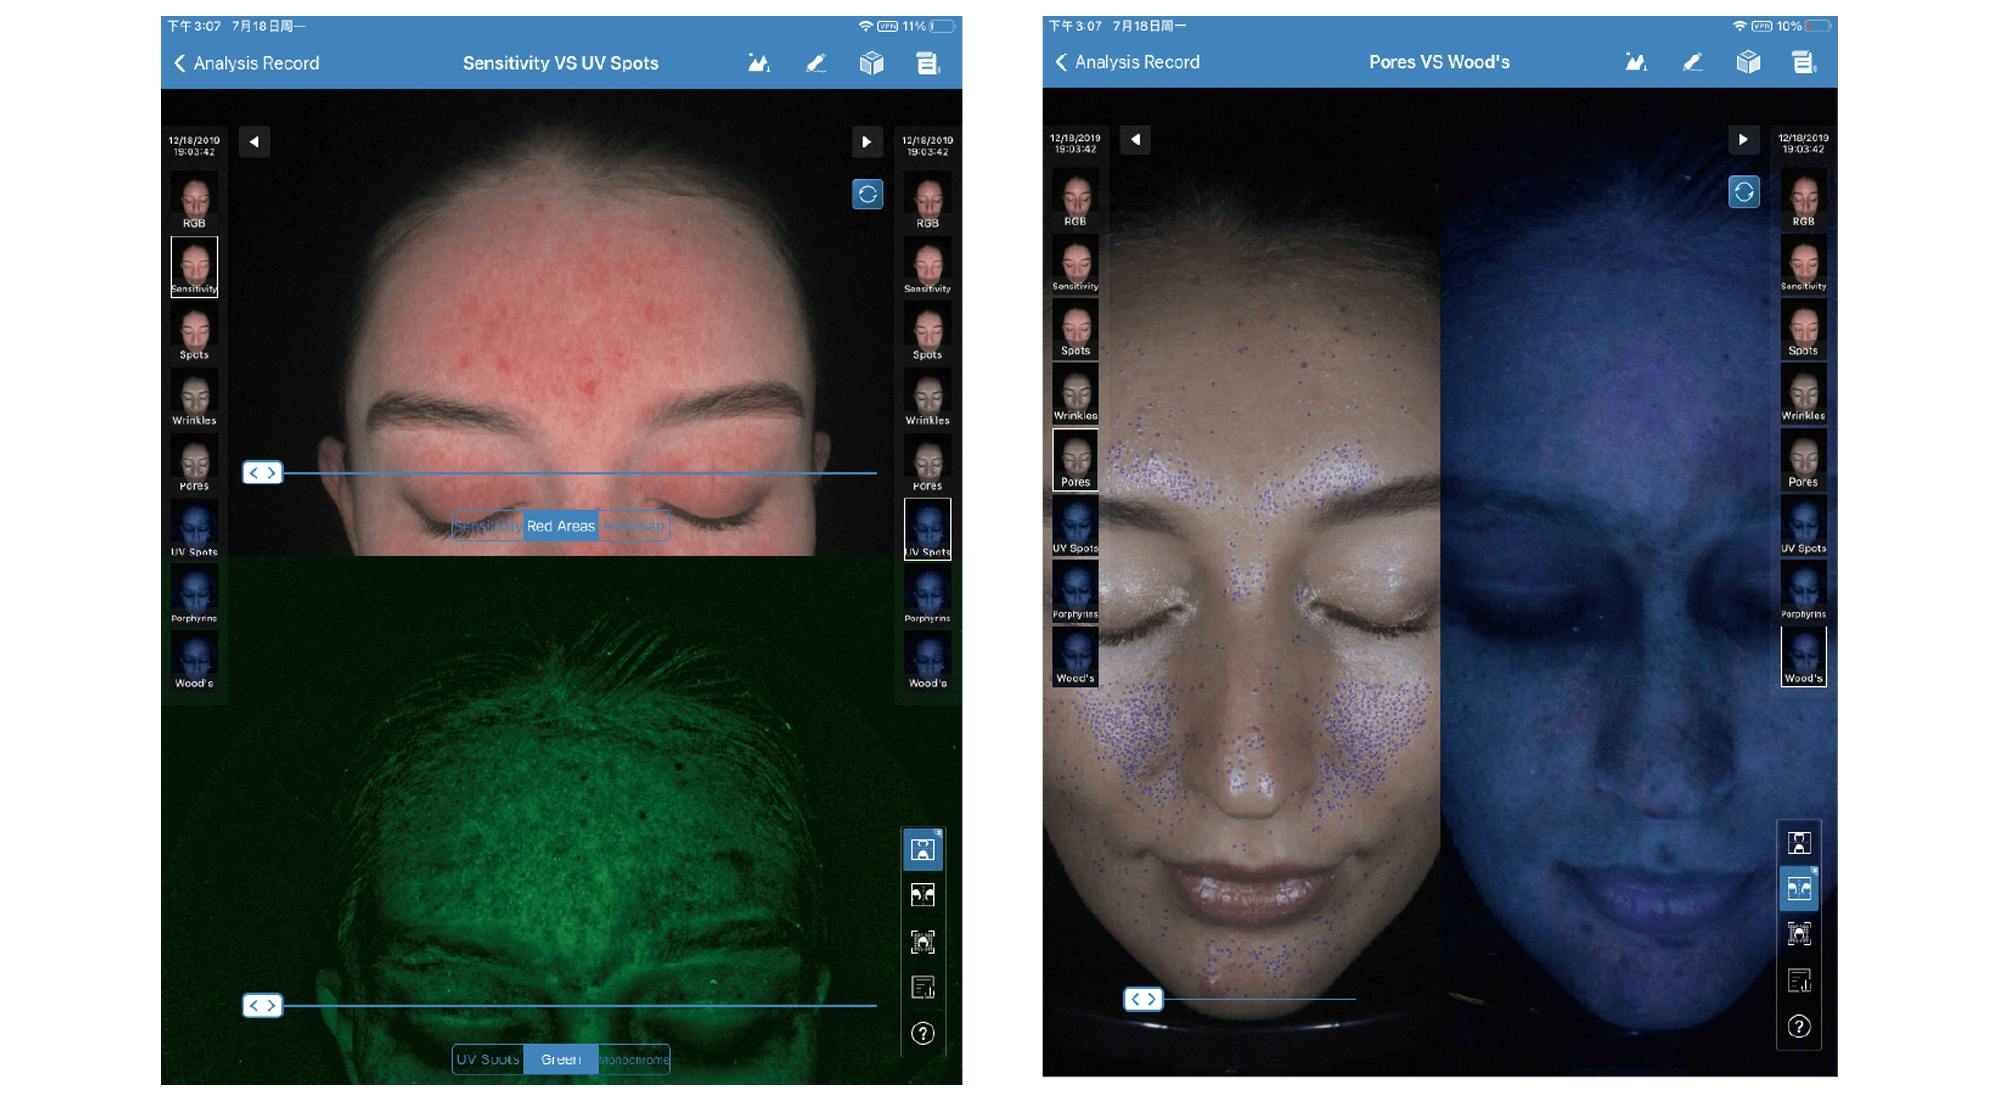
Task: Select Wrinkles thumbnail in left strip of Pores screen
Action: [1075, 394]
